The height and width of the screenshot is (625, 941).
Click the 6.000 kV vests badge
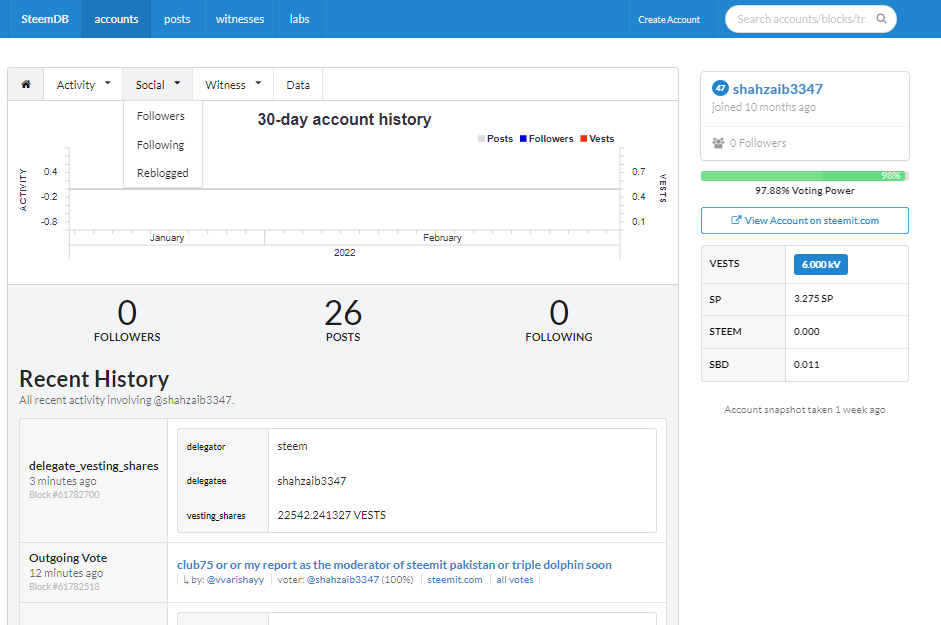click(820, 264)
